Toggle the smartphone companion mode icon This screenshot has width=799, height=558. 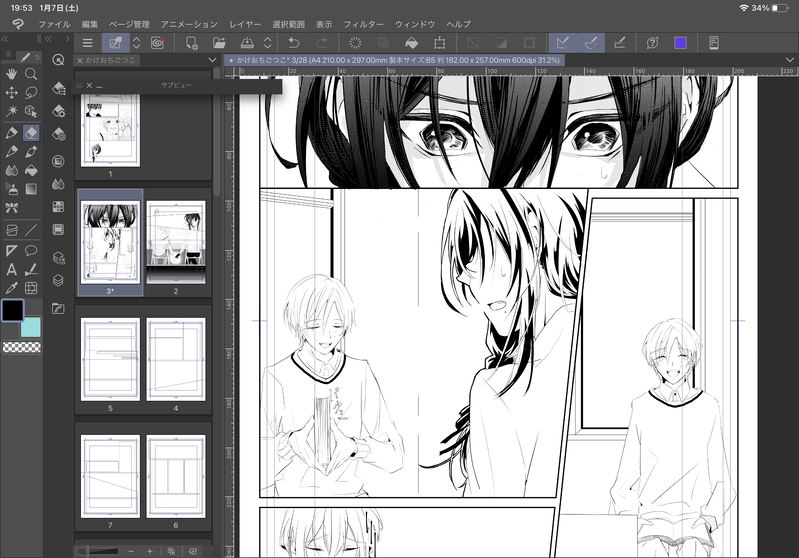click(714, 43)
